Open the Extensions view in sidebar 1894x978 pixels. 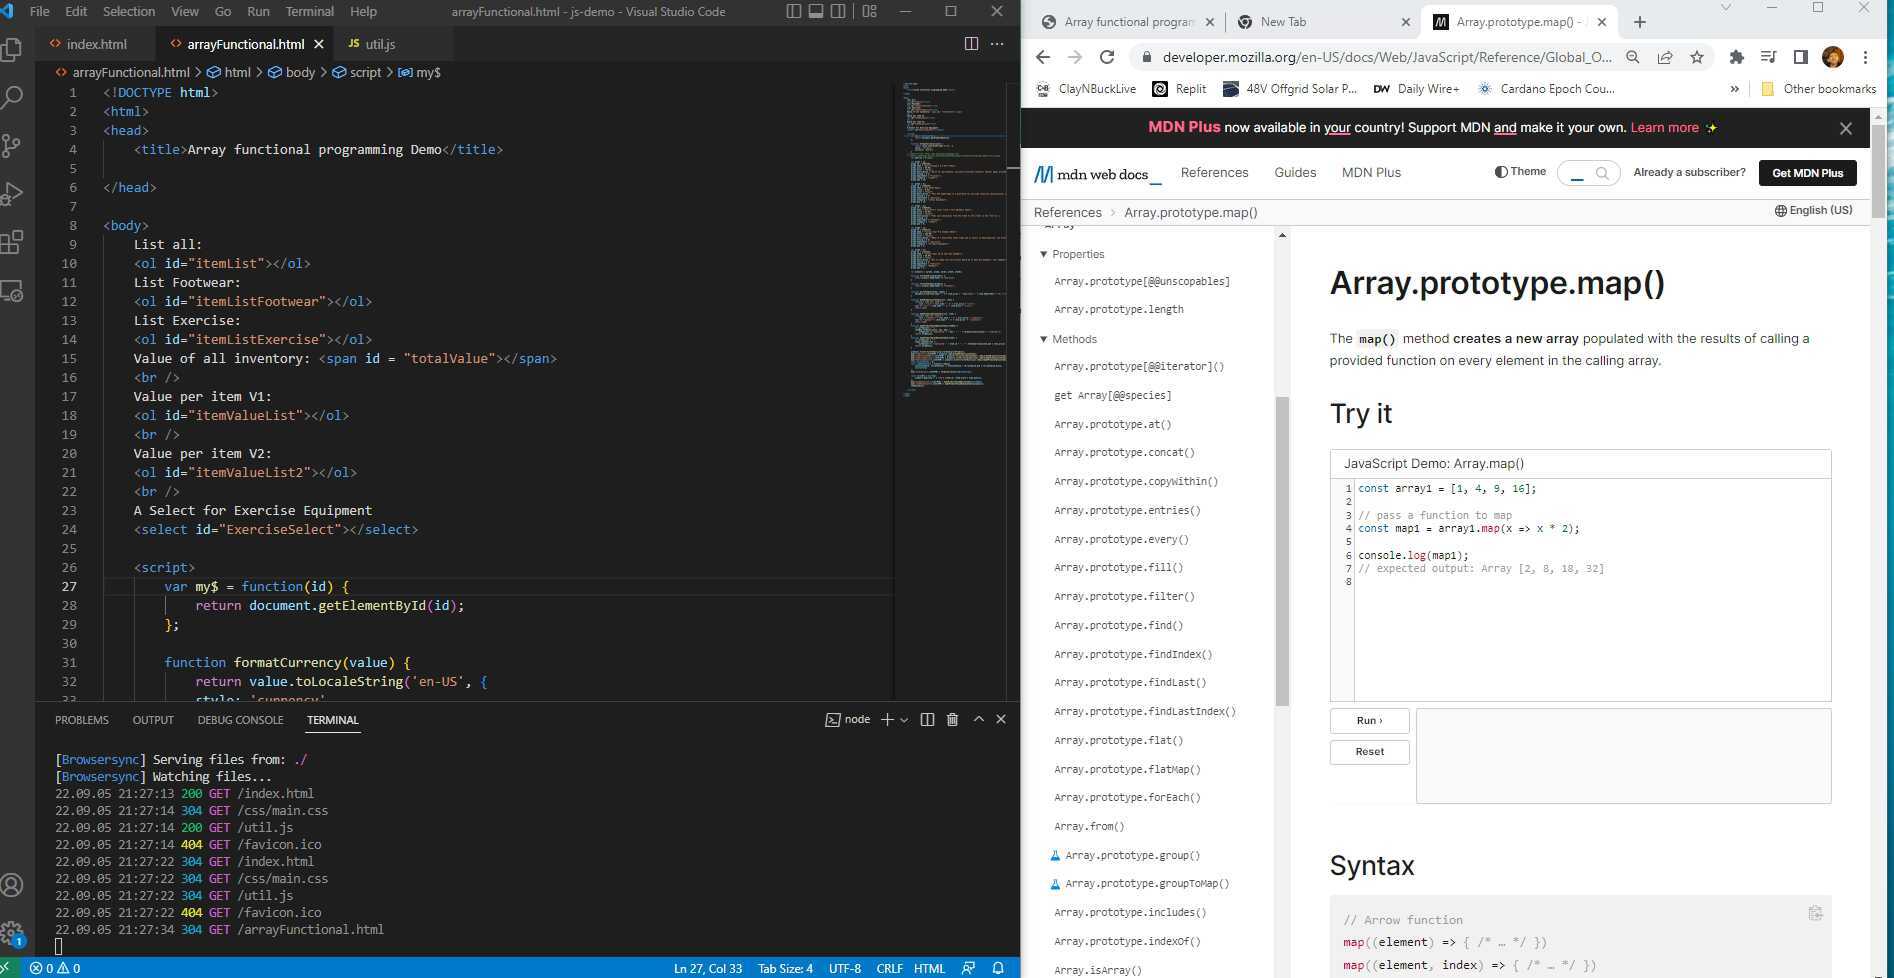(x=13, y=242)
